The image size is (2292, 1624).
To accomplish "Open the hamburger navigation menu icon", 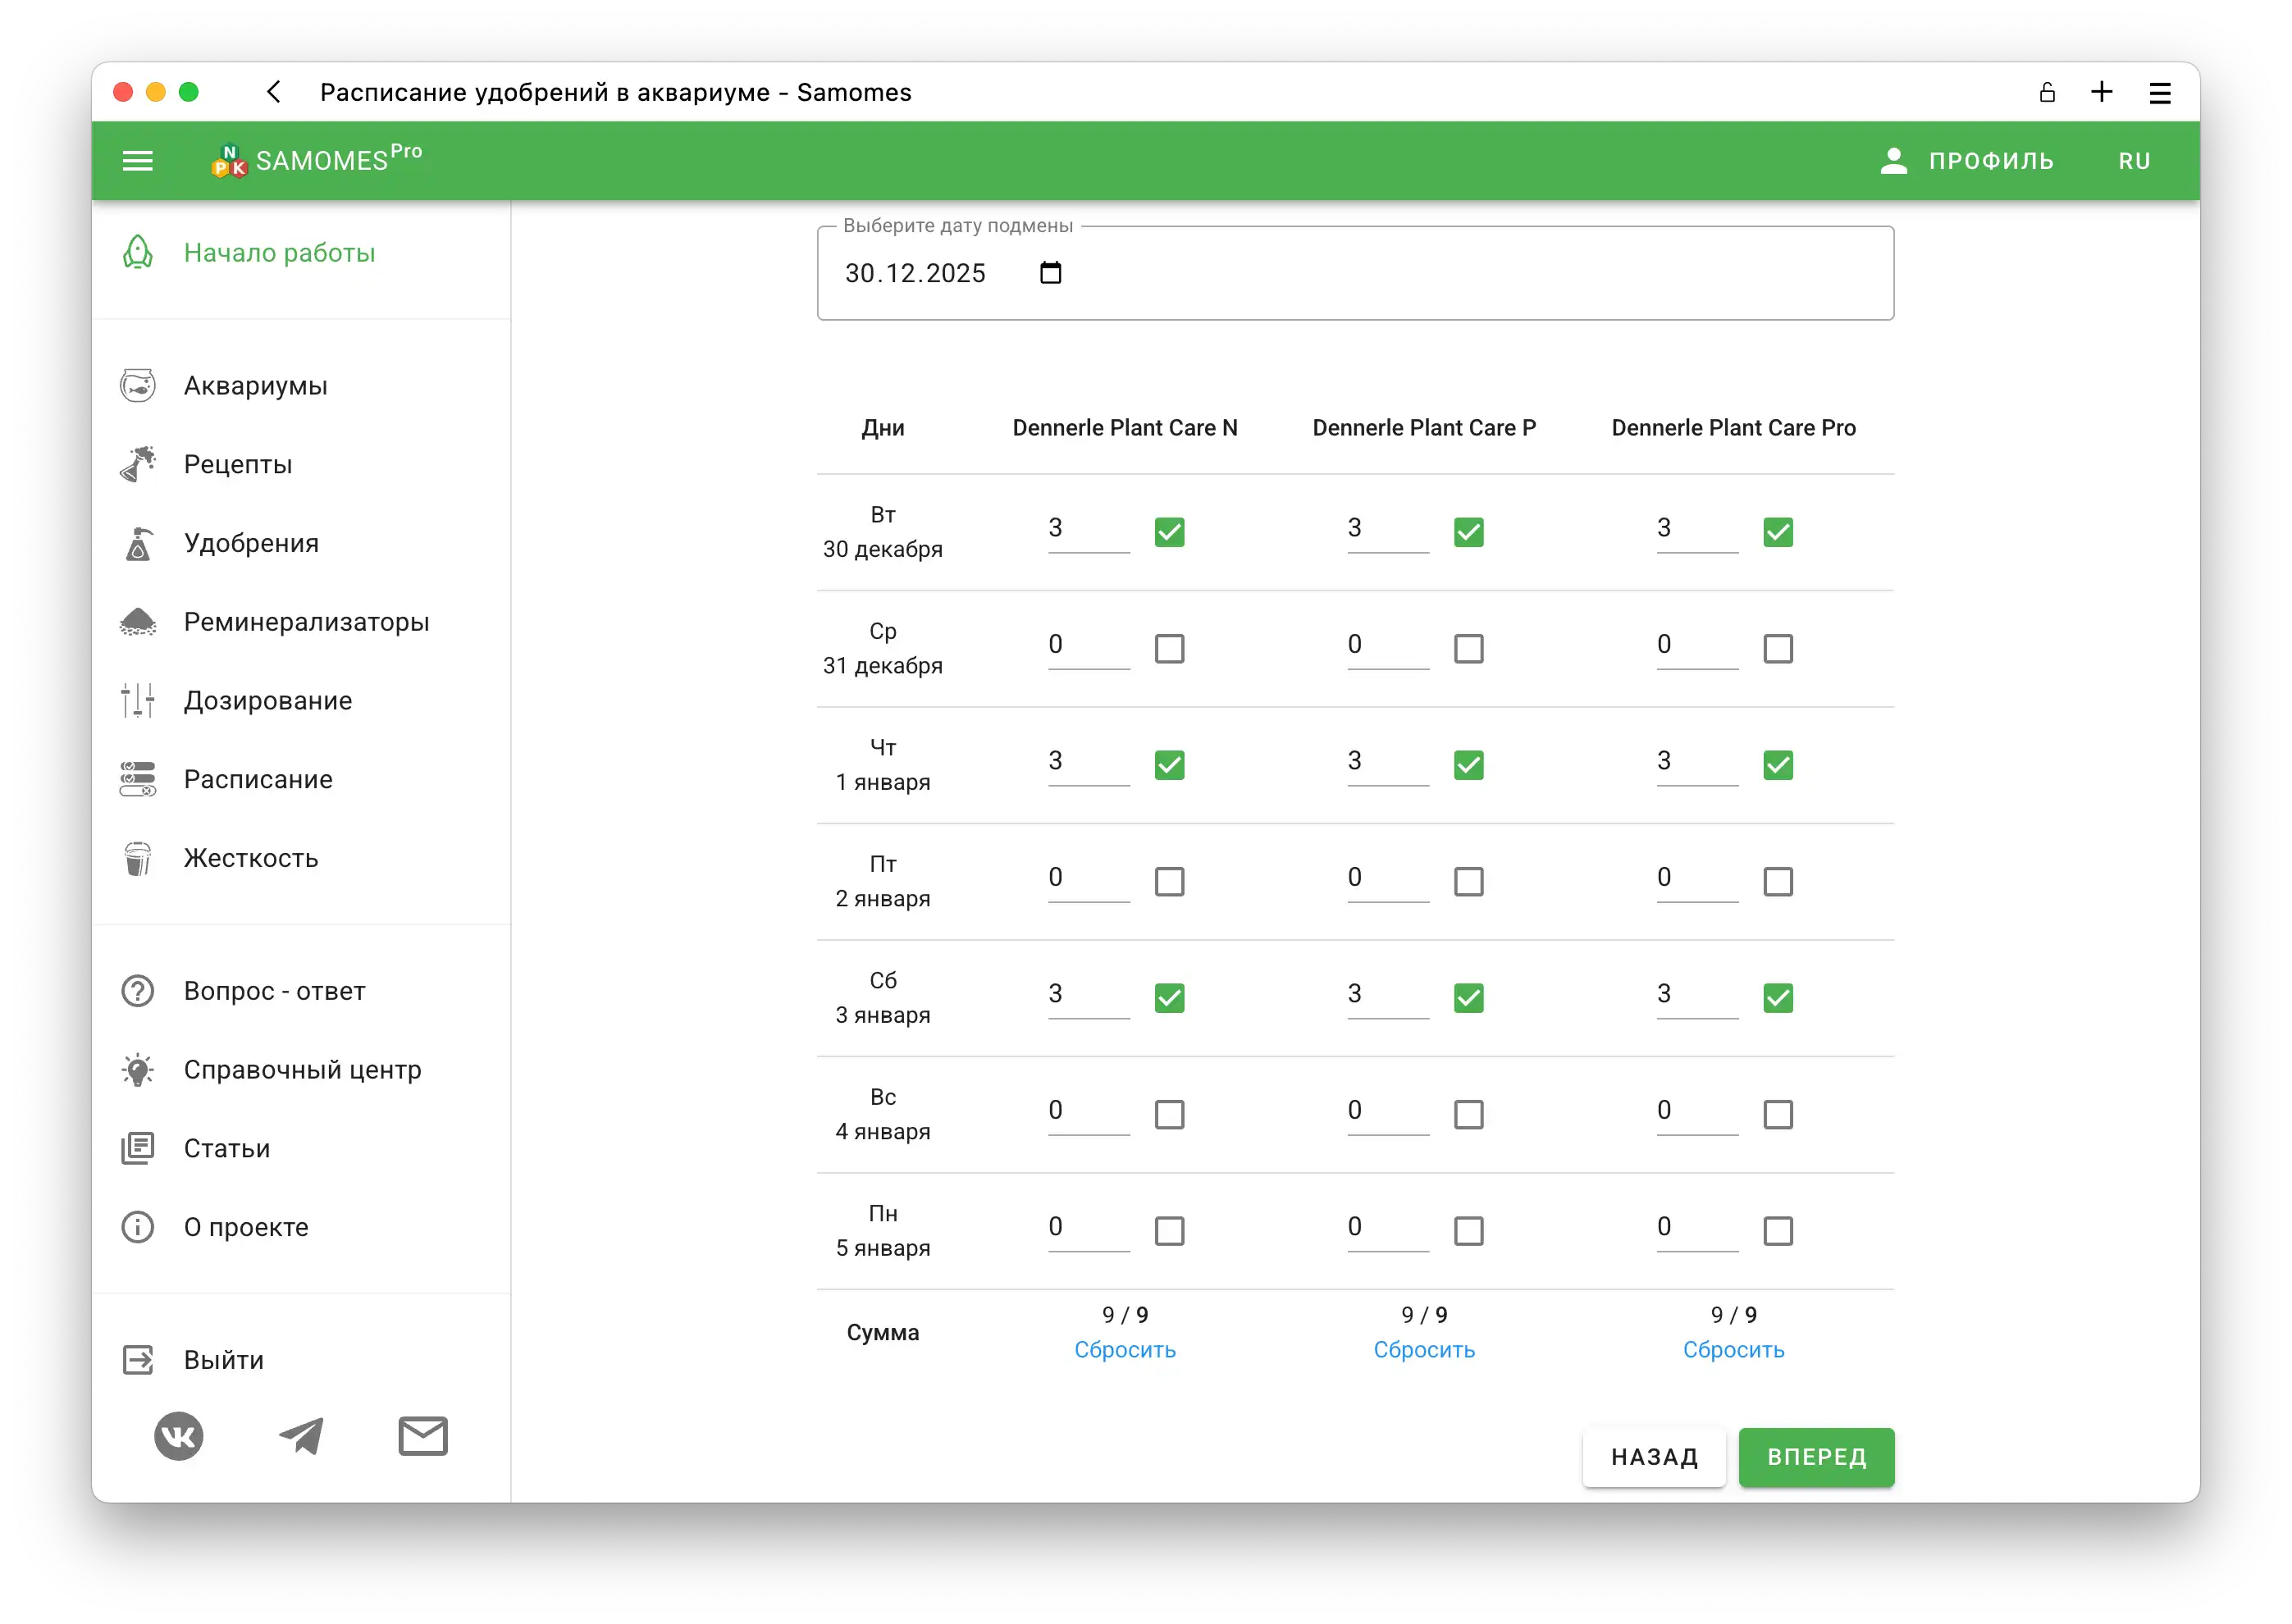I will (137, 161).
